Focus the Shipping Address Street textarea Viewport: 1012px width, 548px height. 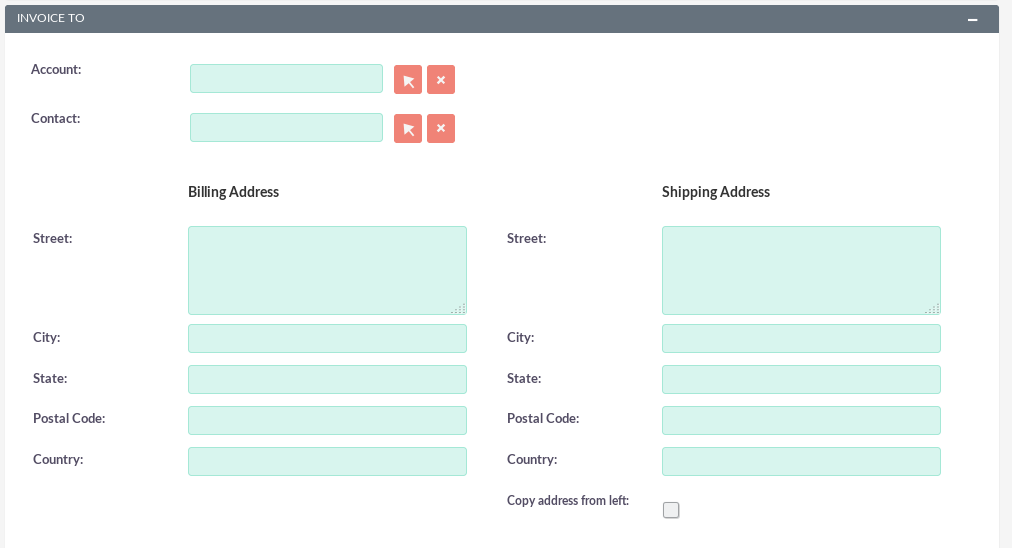click(801, 270)
